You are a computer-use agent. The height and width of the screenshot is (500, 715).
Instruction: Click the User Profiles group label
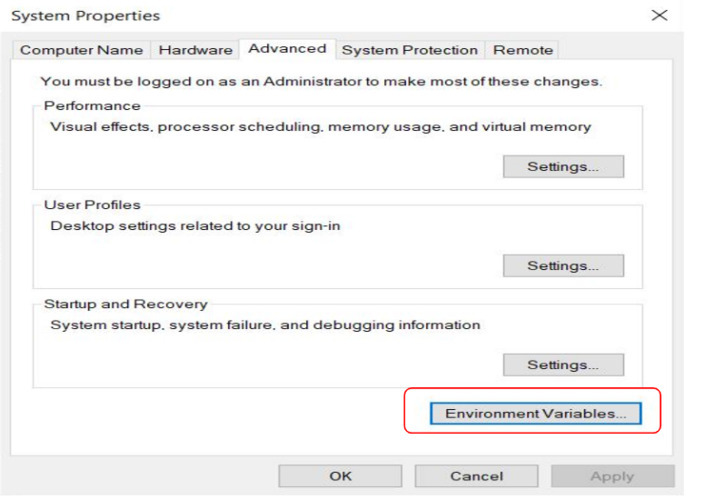[92, 205]
